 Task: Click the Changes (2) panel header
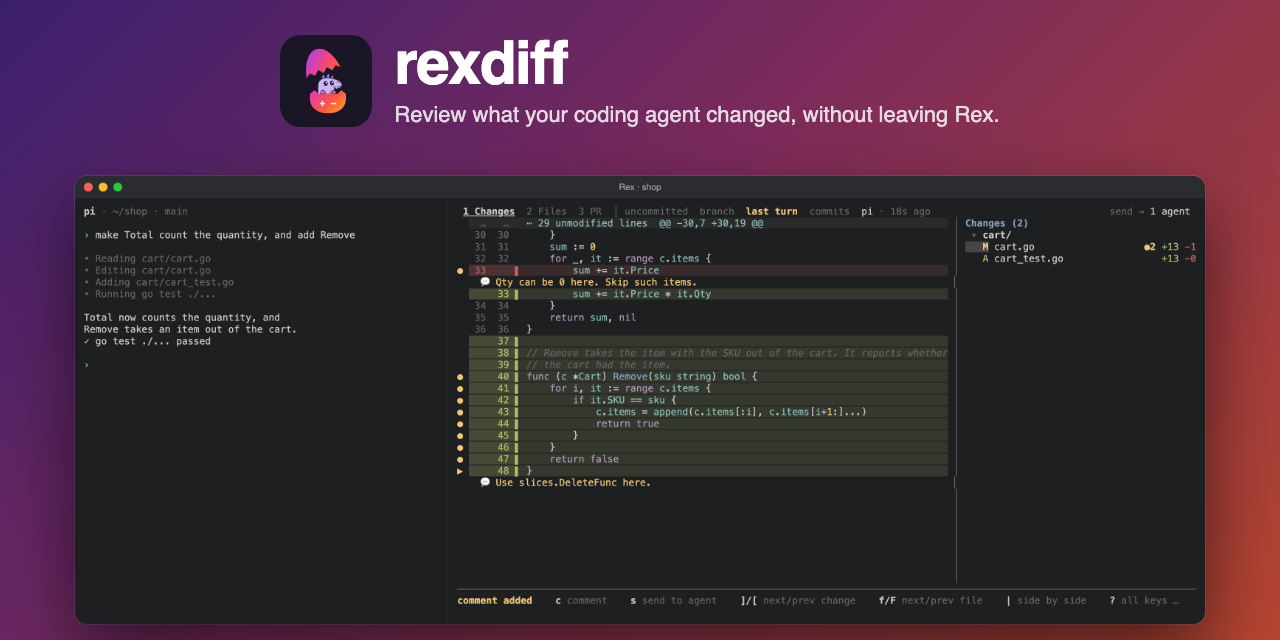click(x=996, y=223)
